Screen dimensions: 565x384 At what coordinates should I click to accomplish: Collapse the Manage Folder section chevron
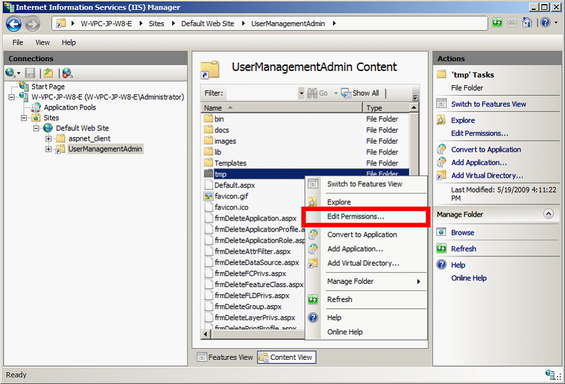point(548,214)
